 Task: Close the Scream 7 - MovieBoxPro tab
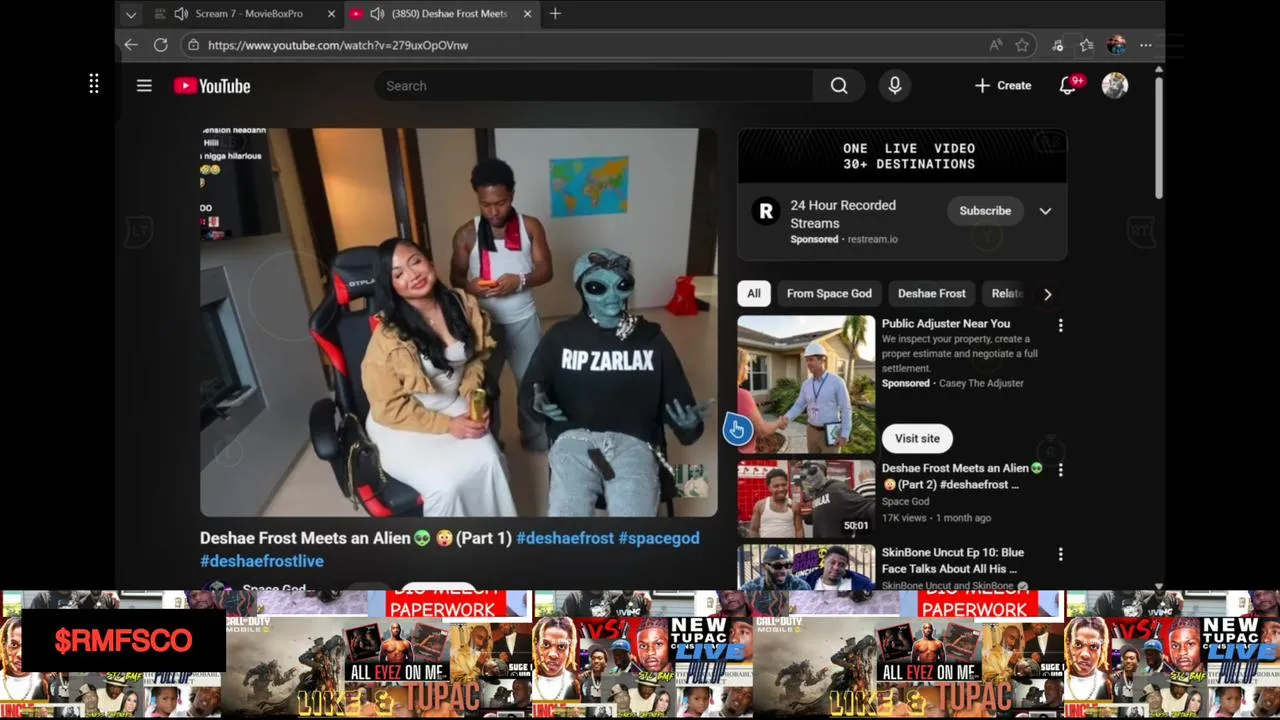[x=331, y=14]
